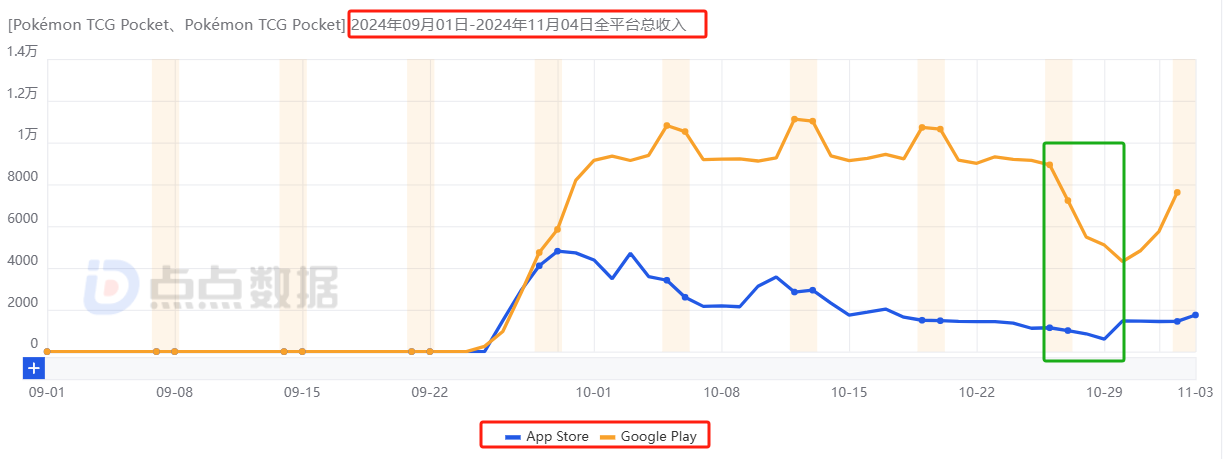Click the Pokémon TCG Pocket title text
1223x459 pixels.
pyautogui.click(x=177, y=24)
